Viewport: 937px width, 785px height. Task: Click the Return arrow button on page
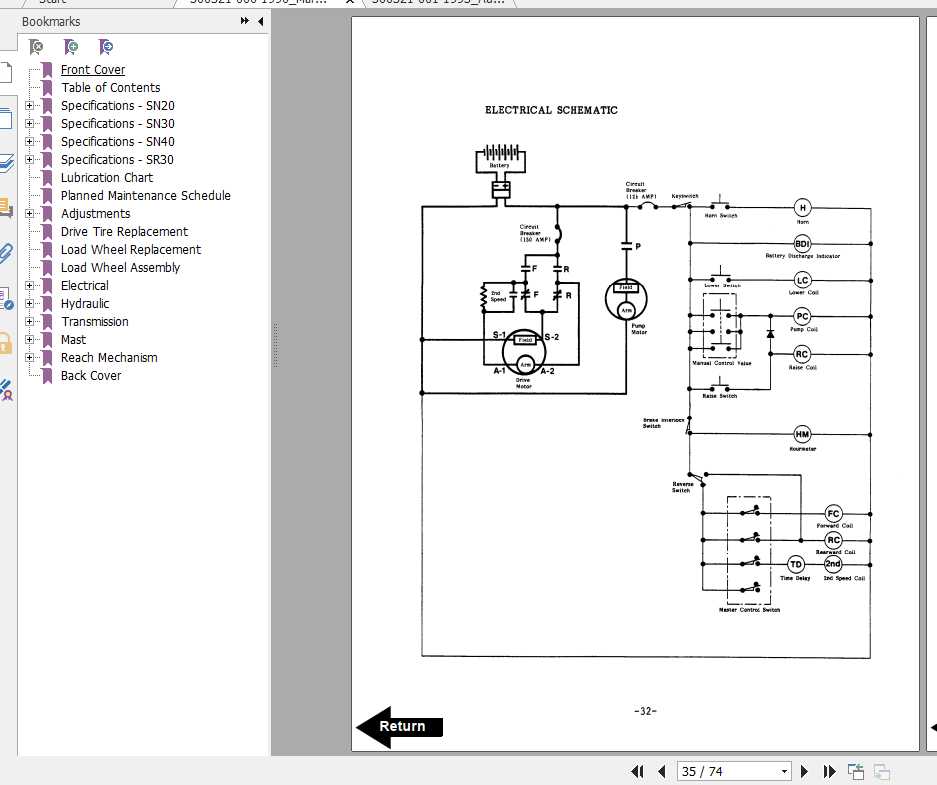click(x=399, y=726)
